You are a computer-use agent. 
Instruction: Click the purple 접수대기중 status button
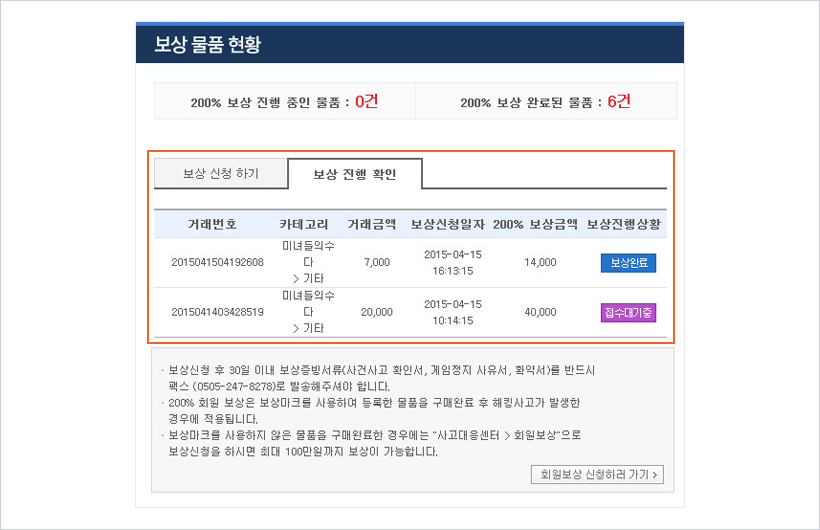[x=628, y=313]
